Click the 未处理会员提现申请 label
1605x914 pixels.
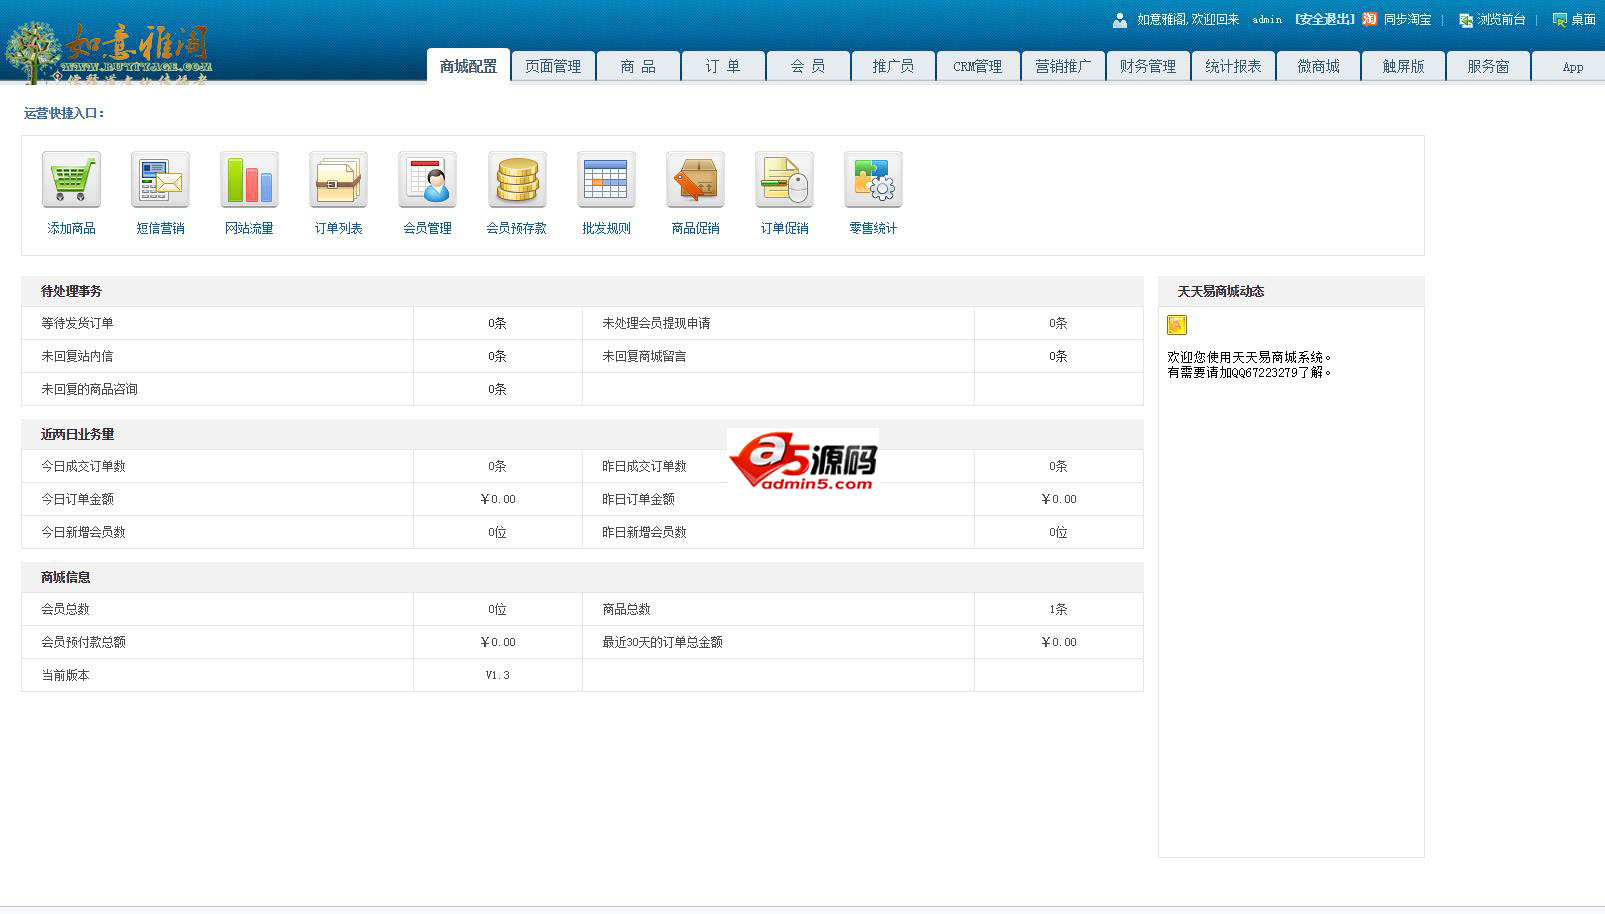pyautogui.click(x=656, y=323)
